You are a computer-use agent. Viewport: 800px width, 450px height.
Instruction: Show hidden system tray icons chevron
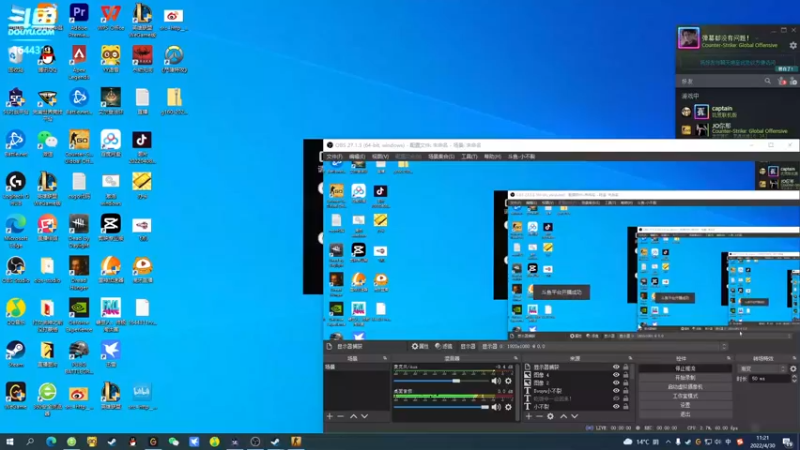(x=668, y=442)
